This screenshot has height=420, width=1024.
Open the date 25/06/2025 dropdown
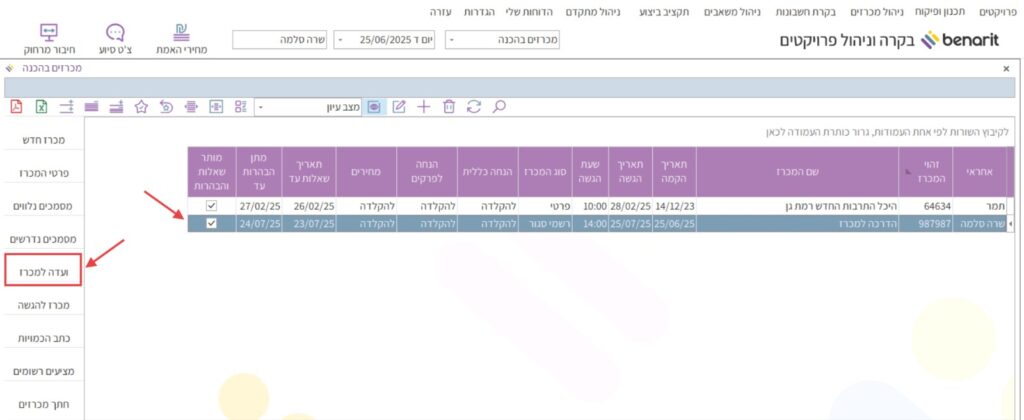338,40
